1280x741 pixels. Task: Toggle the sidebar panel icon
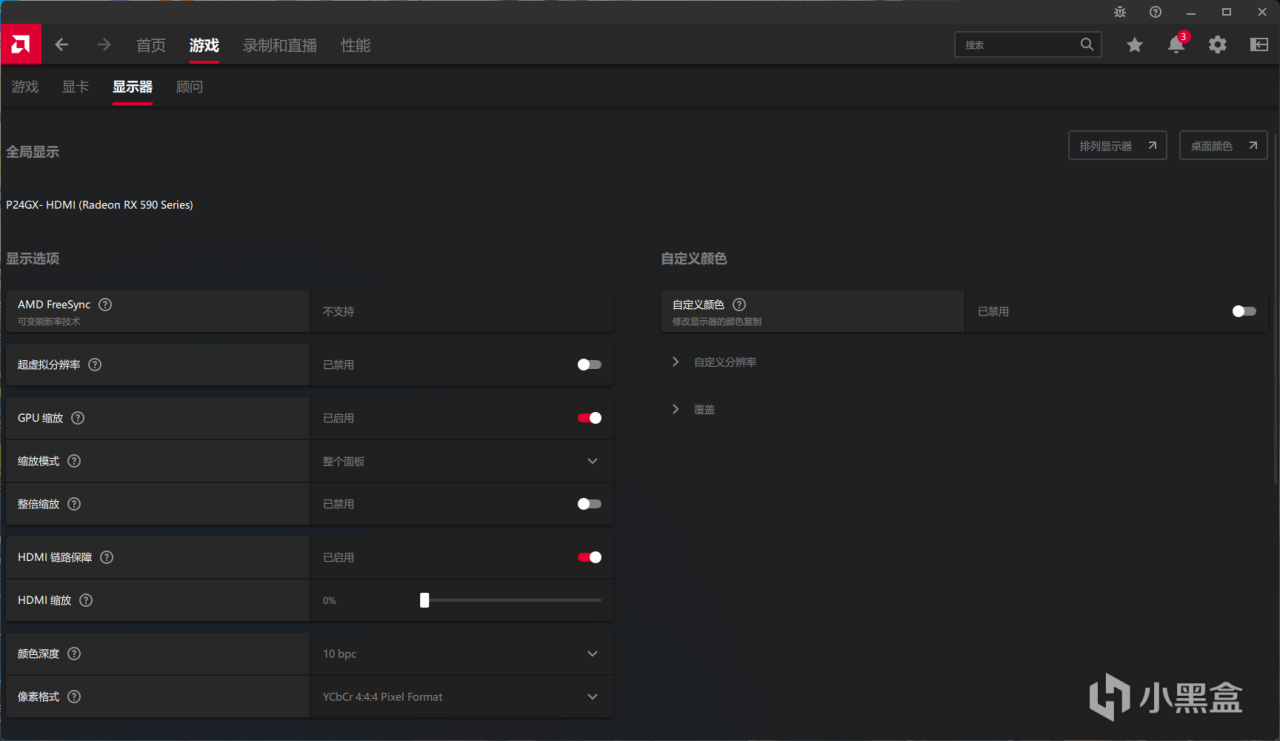pos(1259,45)
